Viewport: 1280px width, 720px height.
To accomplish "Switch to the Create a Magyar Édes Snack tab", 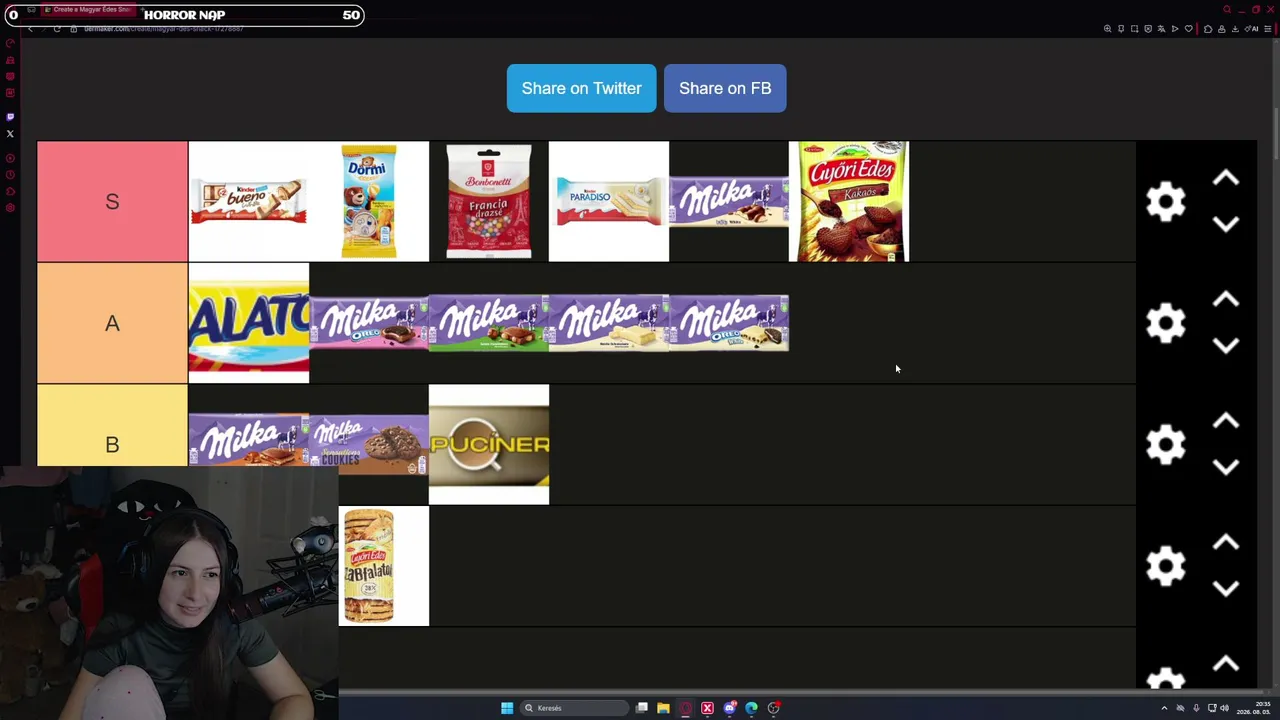I will point(88,10).
